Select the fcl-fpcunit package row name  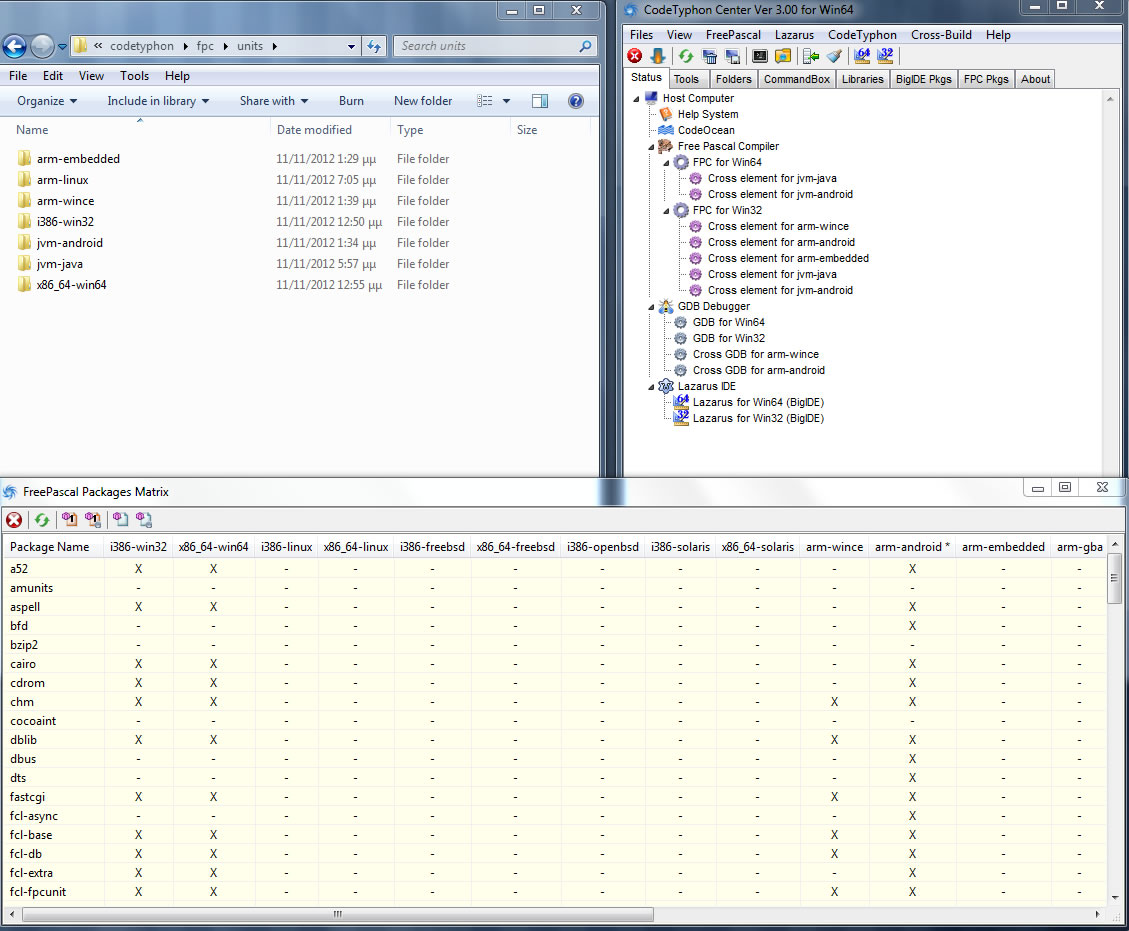click(38, 891)
